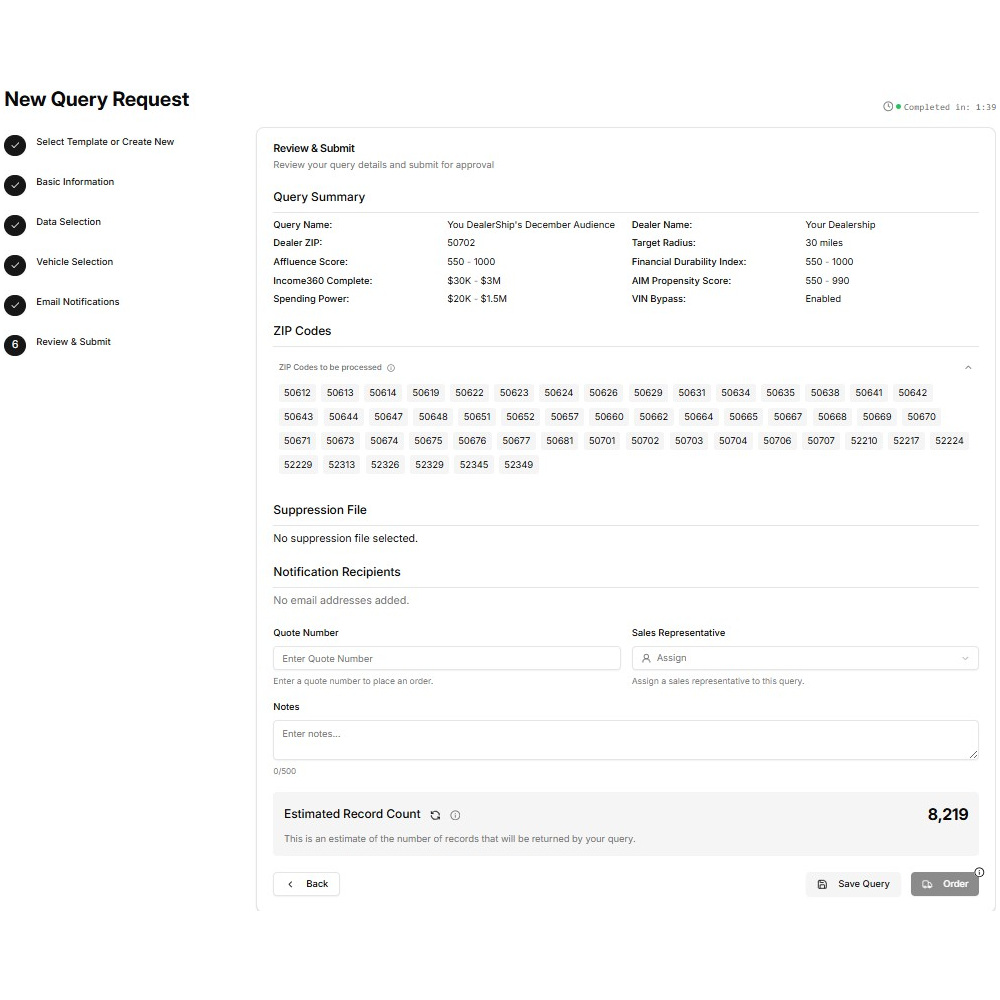Viewport: 1000px width, 1000px height.
Task: Click the clock icon near completion time
Action: tap(887, 107)
